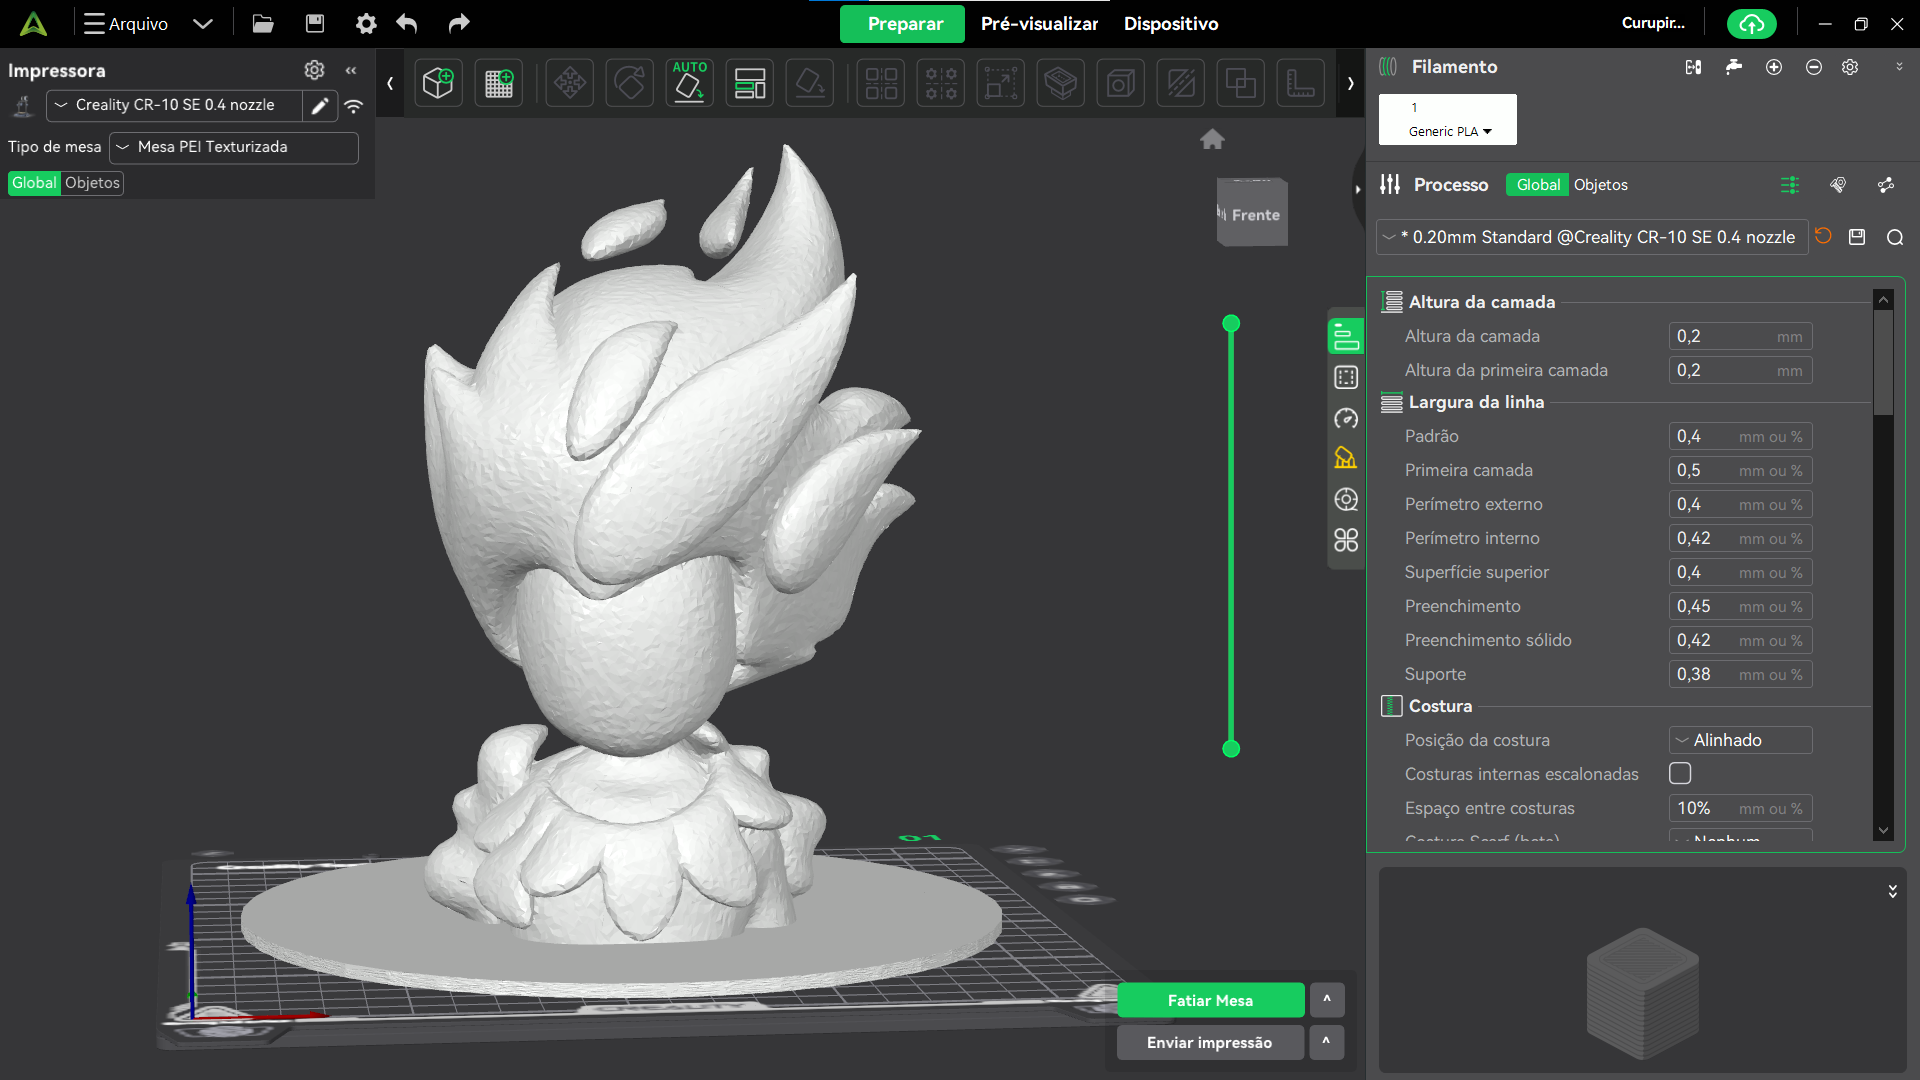The image size is (1920, 1080).
Task: Click the Enviar impressão button
Action: (x=1210, y=1042)
